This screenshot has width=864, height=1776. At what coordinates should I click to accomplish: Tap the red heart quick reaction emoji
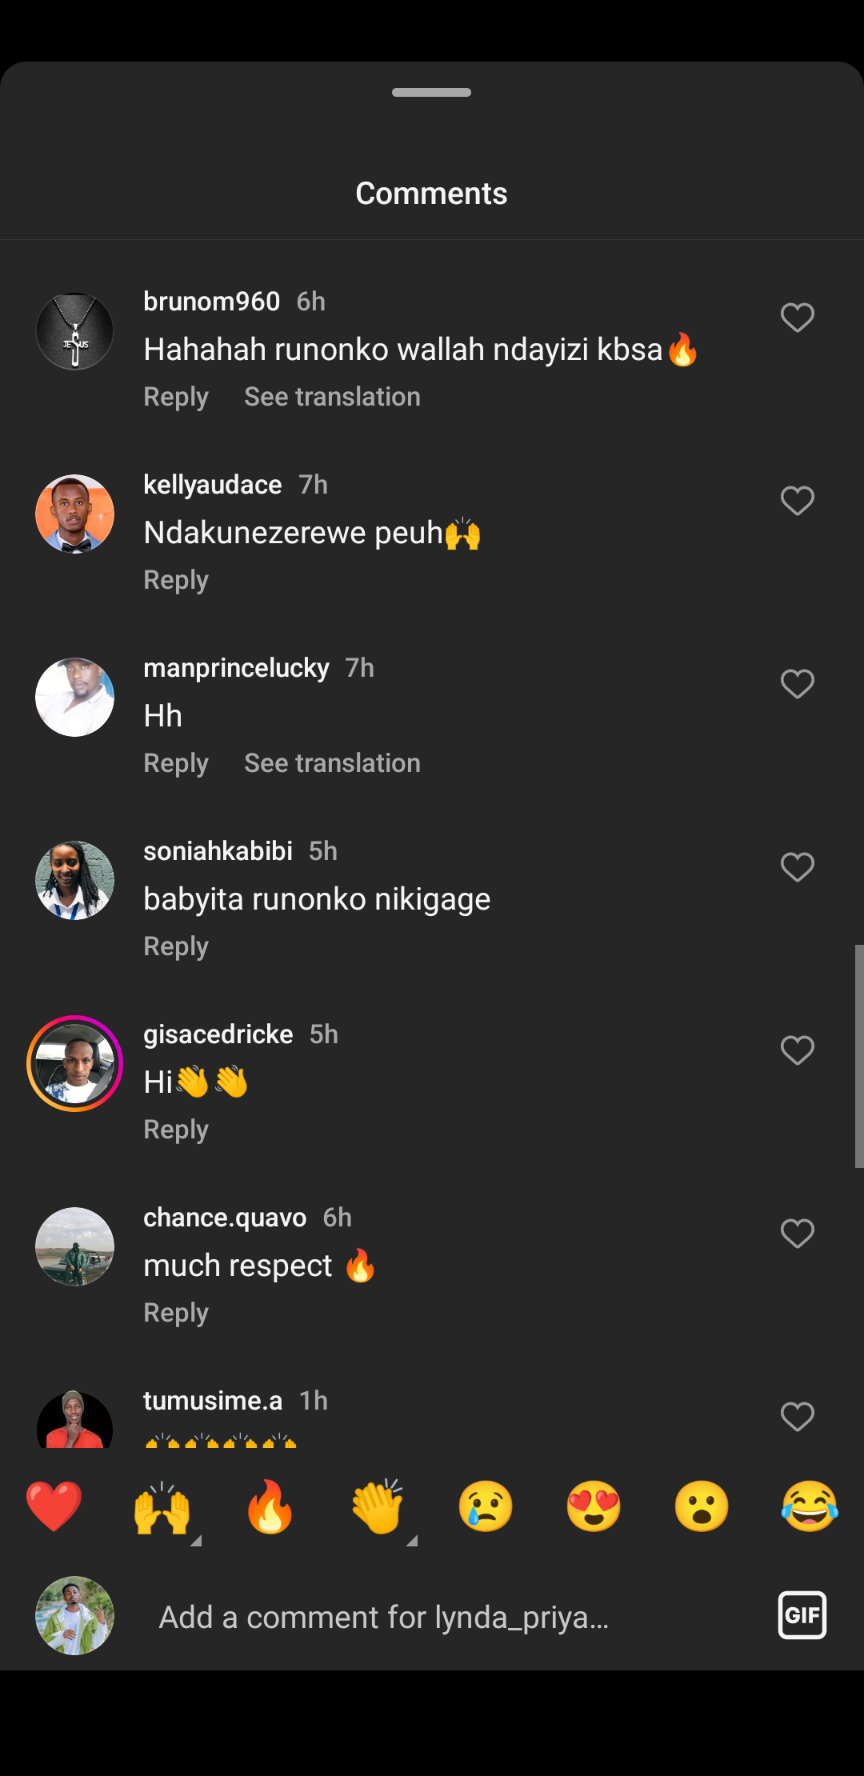click(x=54, y=1507)
